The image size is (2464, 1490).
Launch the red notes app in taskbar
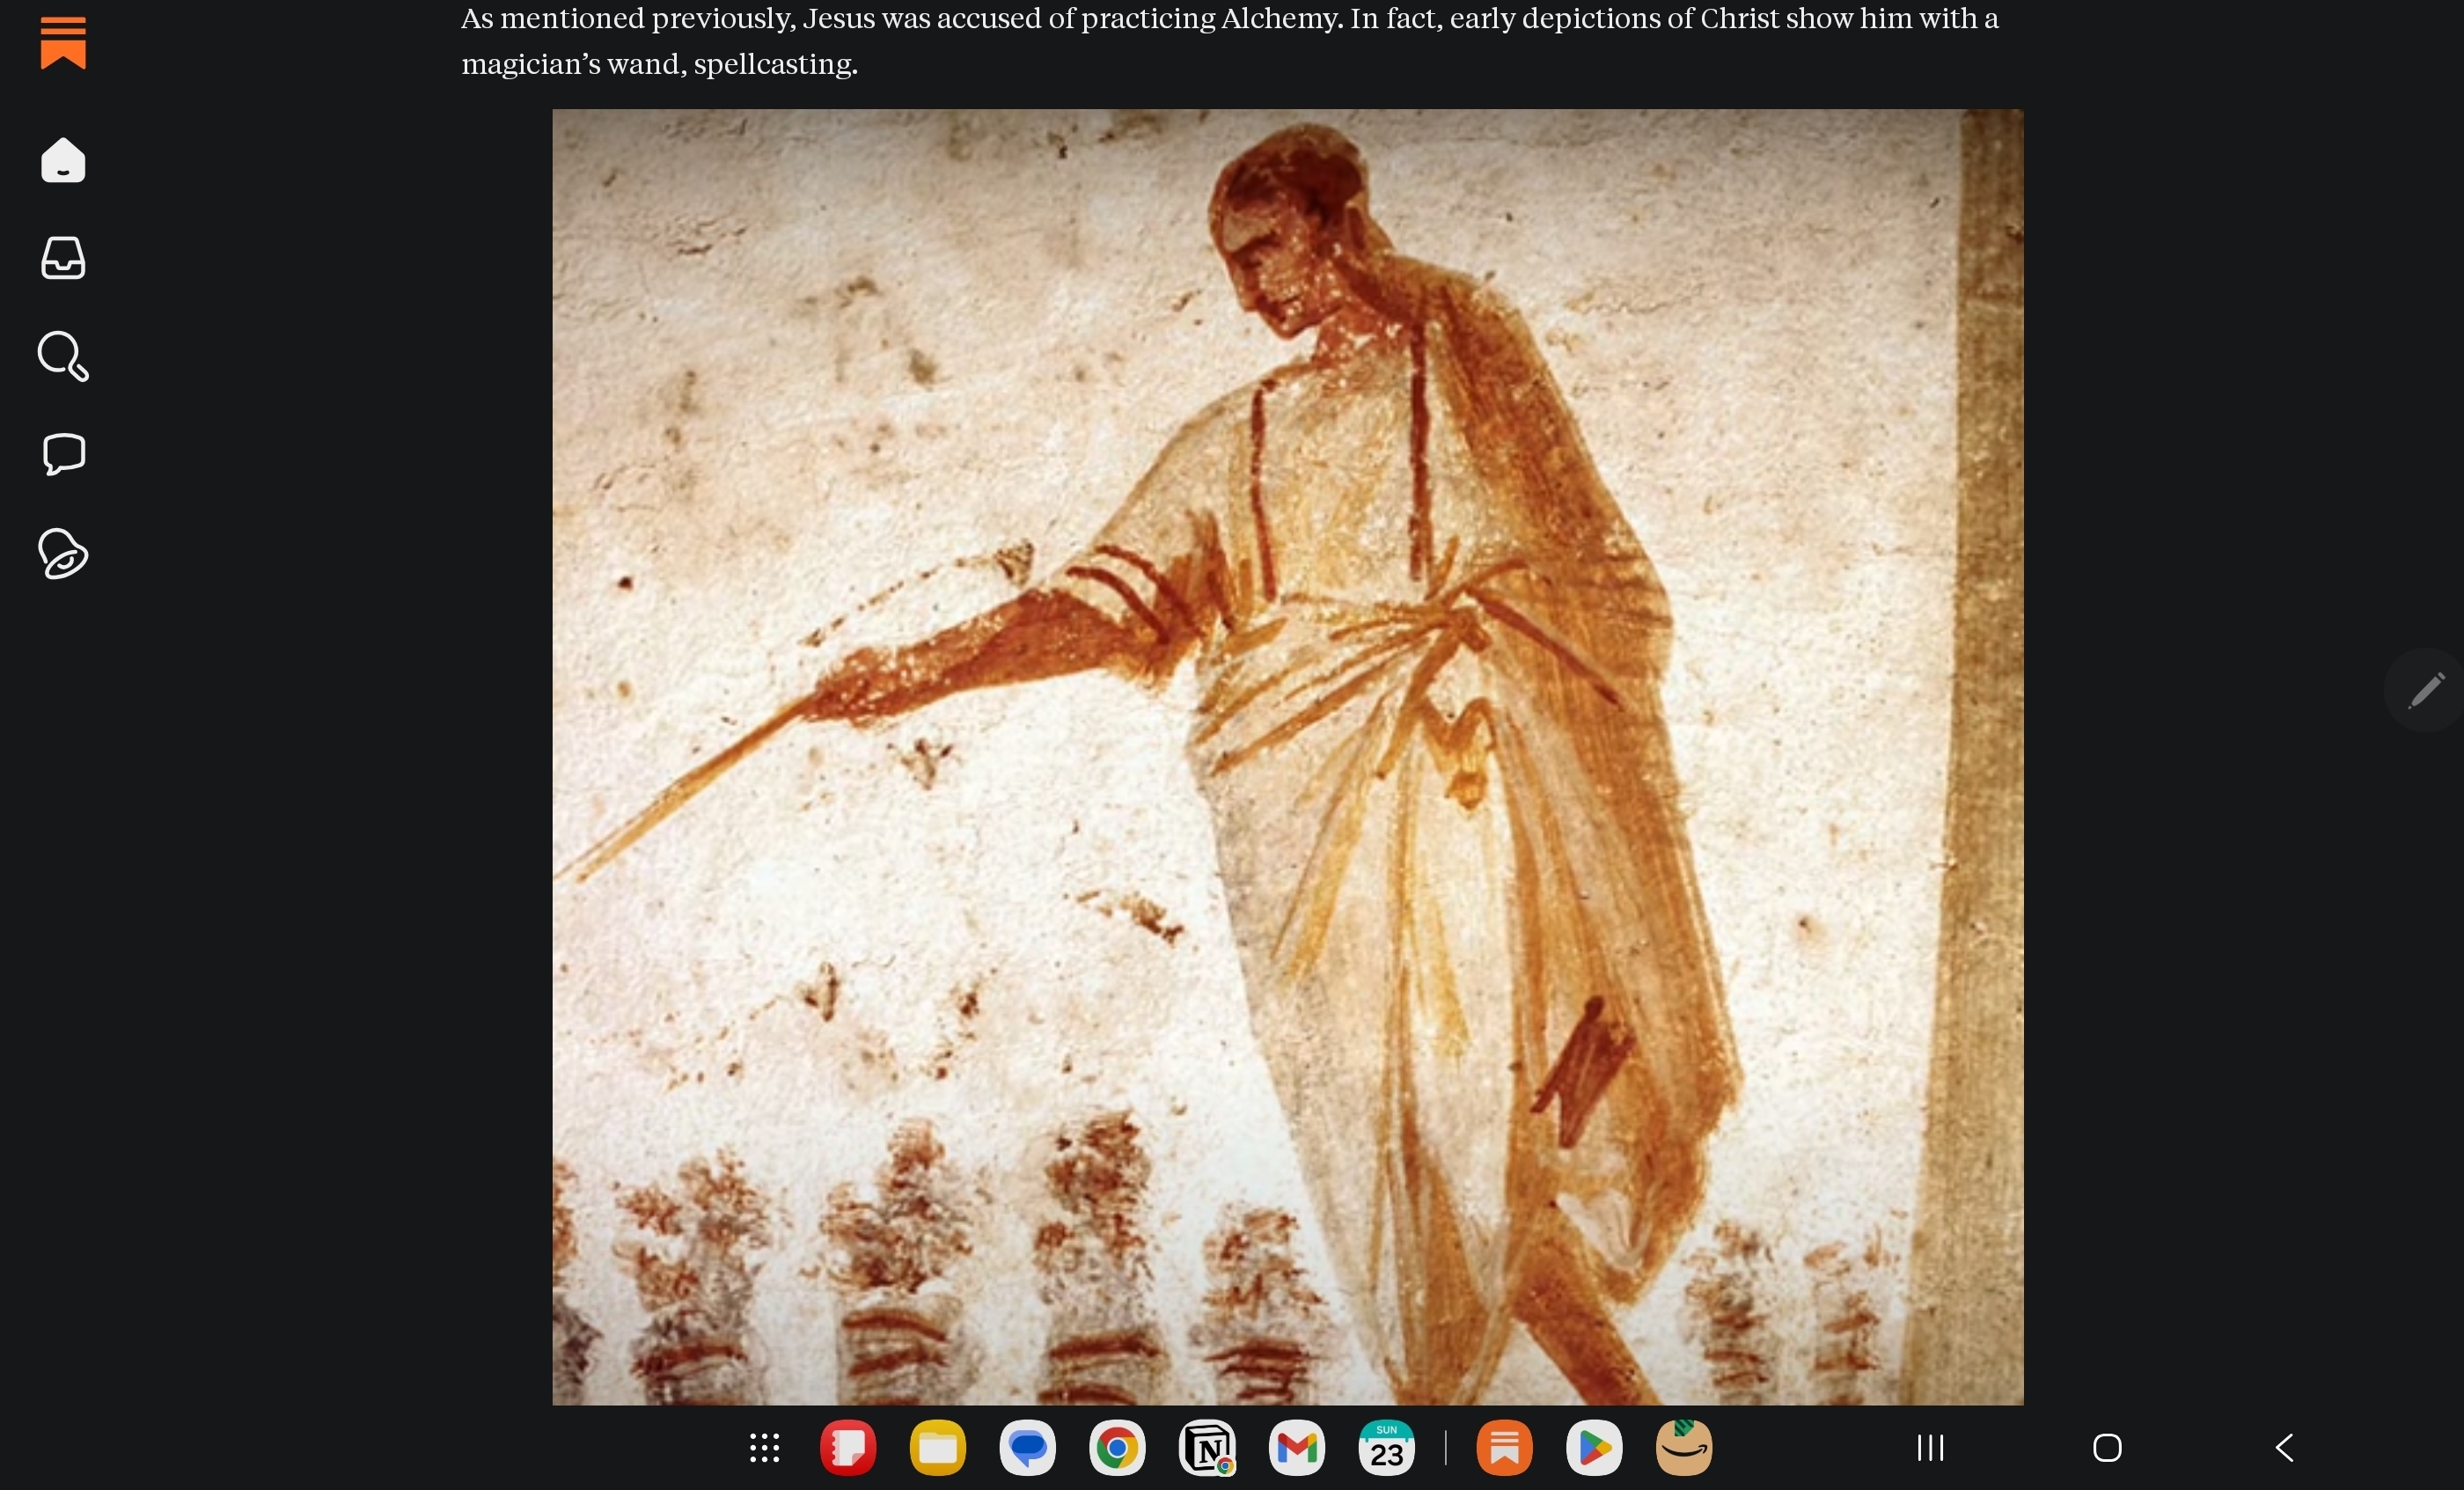pos(848,1447)
